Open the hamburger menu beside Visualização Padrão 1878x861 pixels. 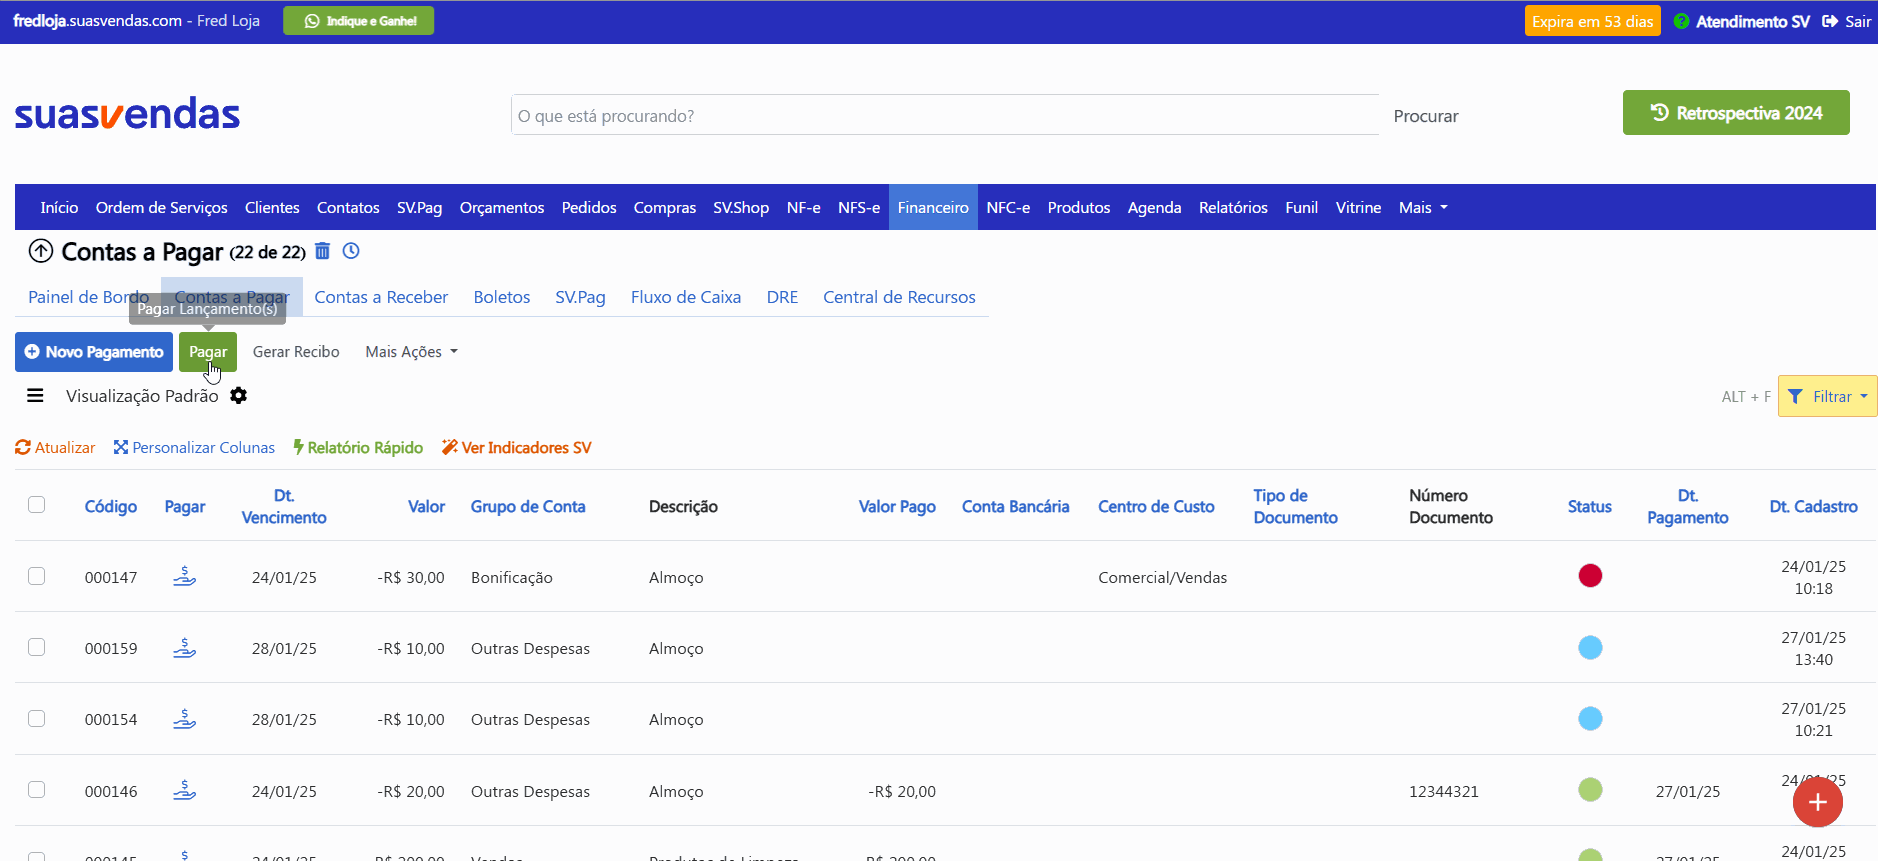[x=35, y=396]
